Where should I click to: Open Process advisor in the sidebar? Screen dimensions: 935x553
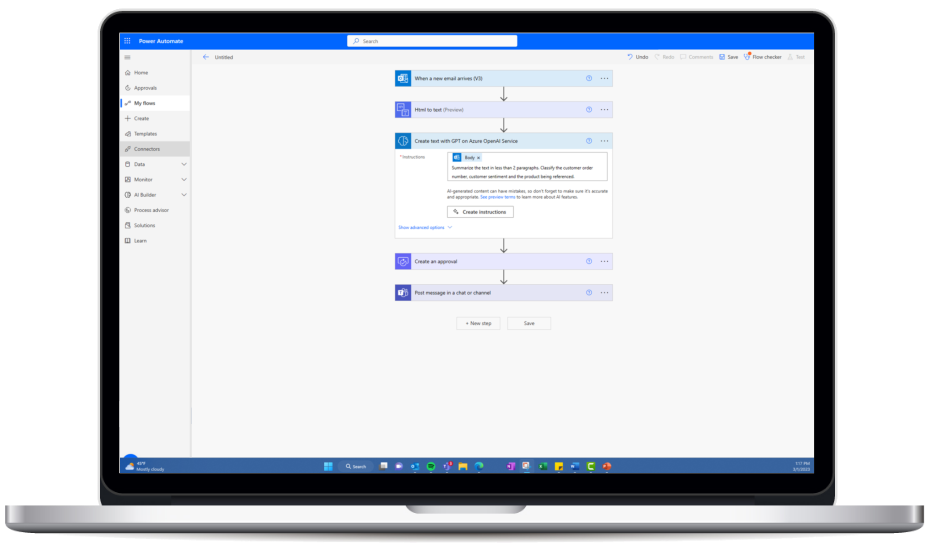pos(155,210)
